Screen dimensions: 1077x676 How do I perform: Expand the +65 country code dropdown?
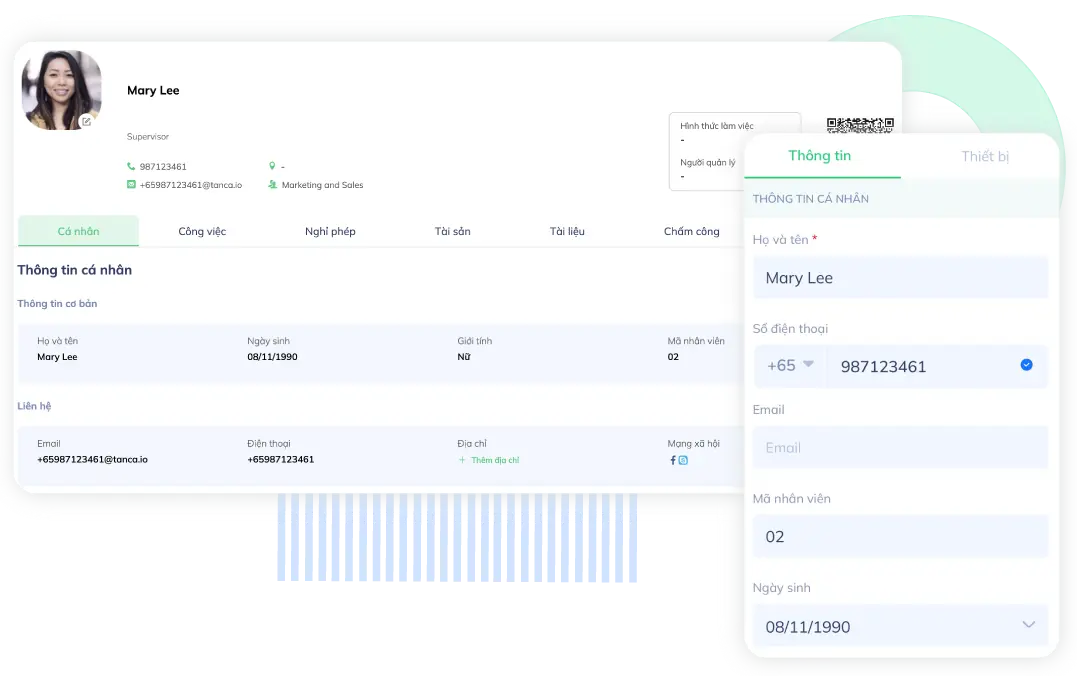[791, 365]
